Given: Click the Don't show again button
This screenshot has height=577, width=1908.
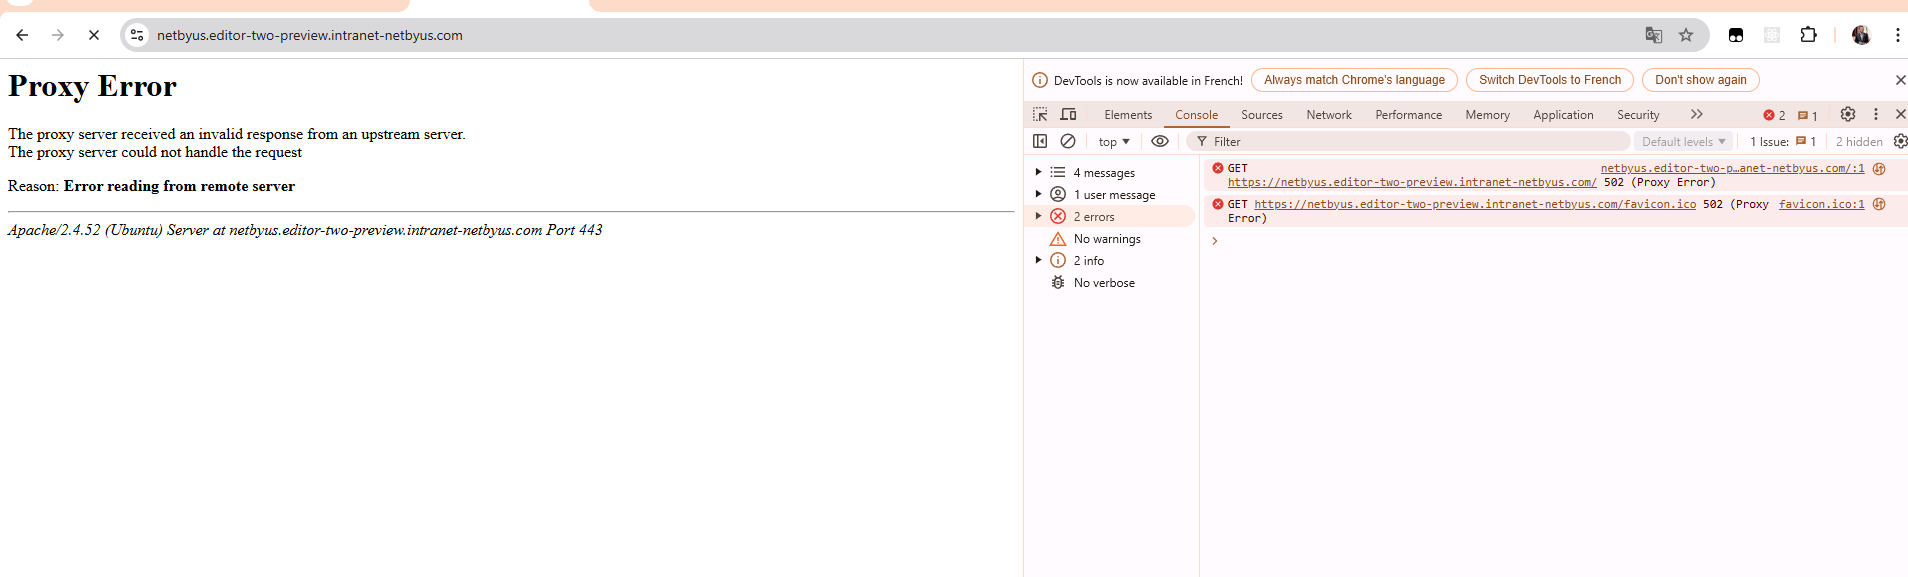Looking at the screenshot, I should [x=1700, y=80].
